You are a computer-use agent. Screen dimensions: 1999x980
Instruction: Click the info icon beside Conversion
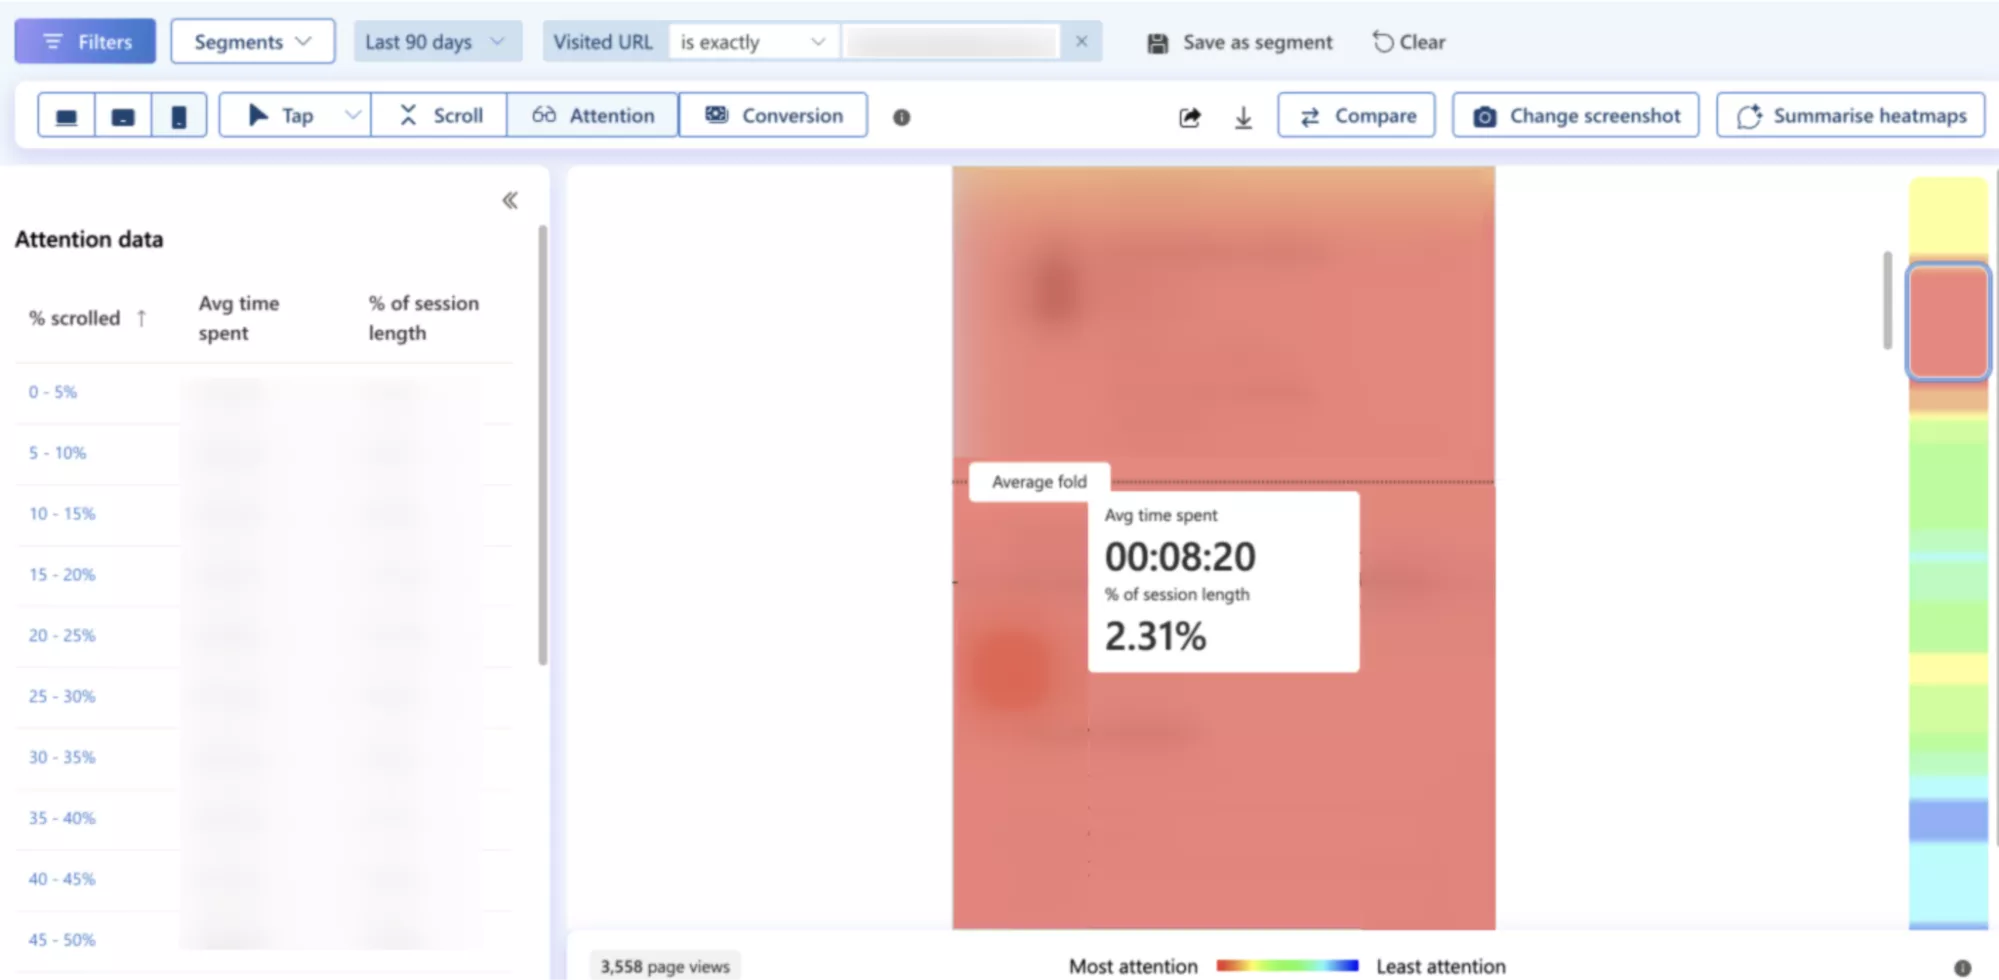(x=901, y=117)
